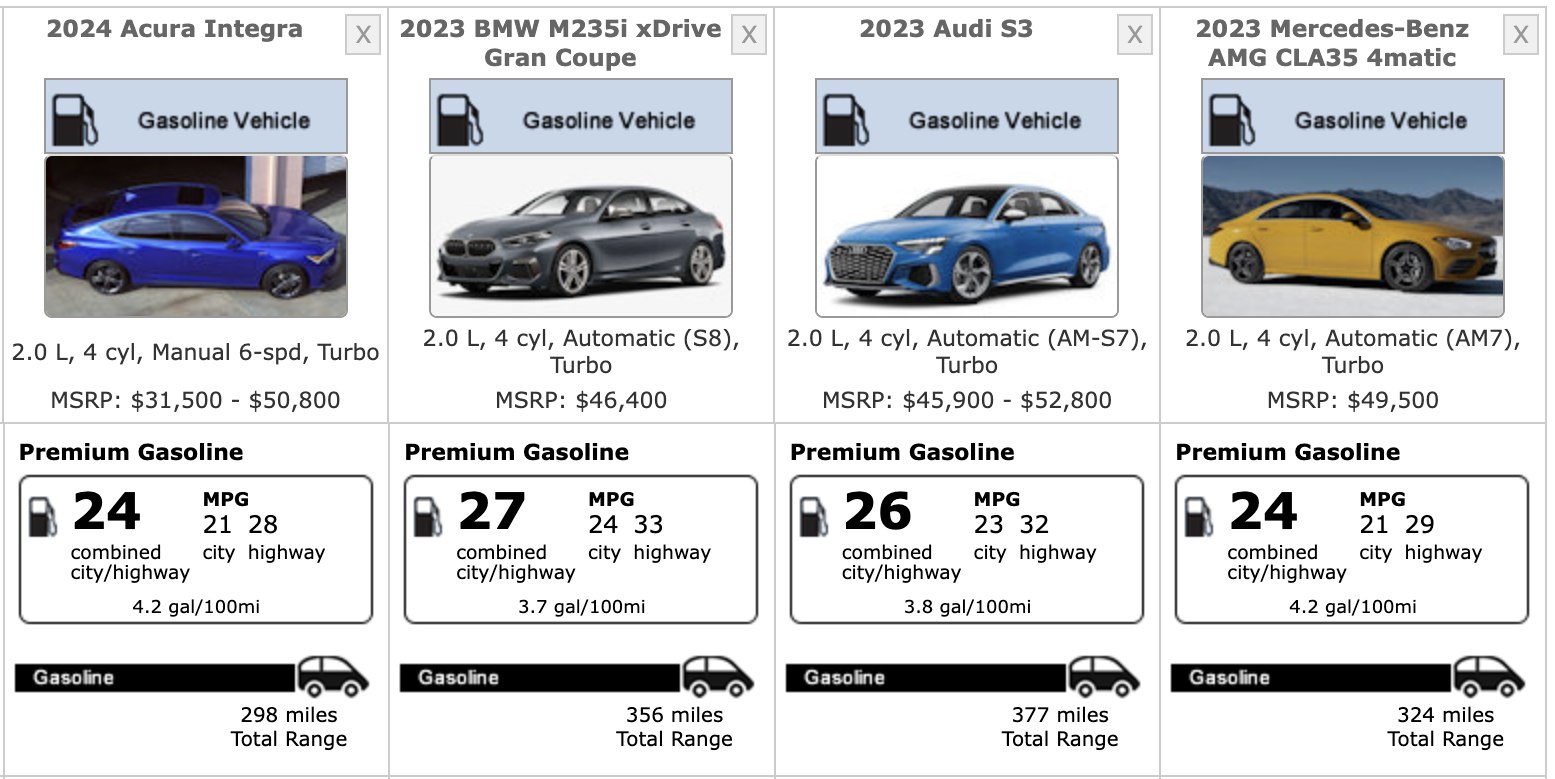Click the car icon above 377 miles range
The width and height of the screenshot is (1555, 779).
point(1104,677)
